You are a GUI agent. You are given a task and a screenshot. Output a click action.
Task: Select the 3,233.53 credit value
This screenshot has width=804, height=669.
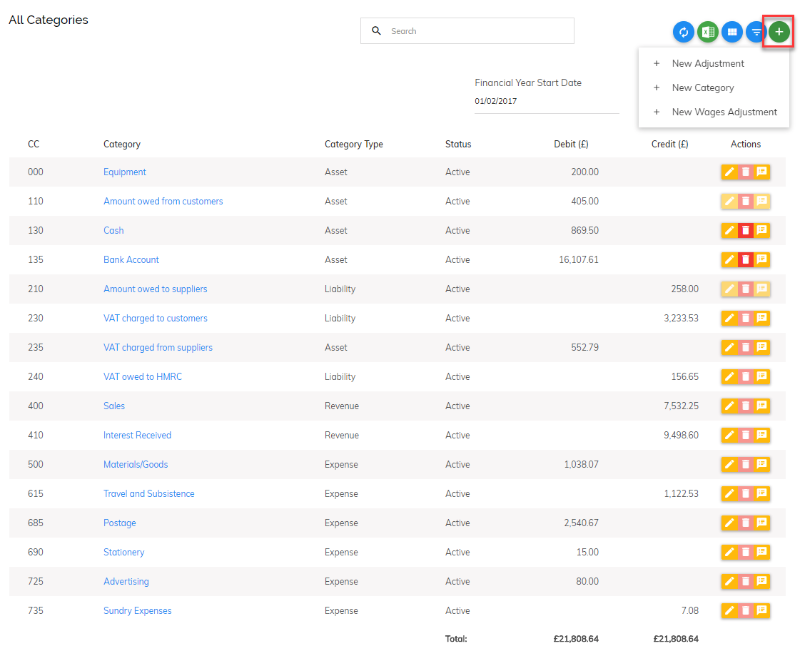tap(681, 318)
